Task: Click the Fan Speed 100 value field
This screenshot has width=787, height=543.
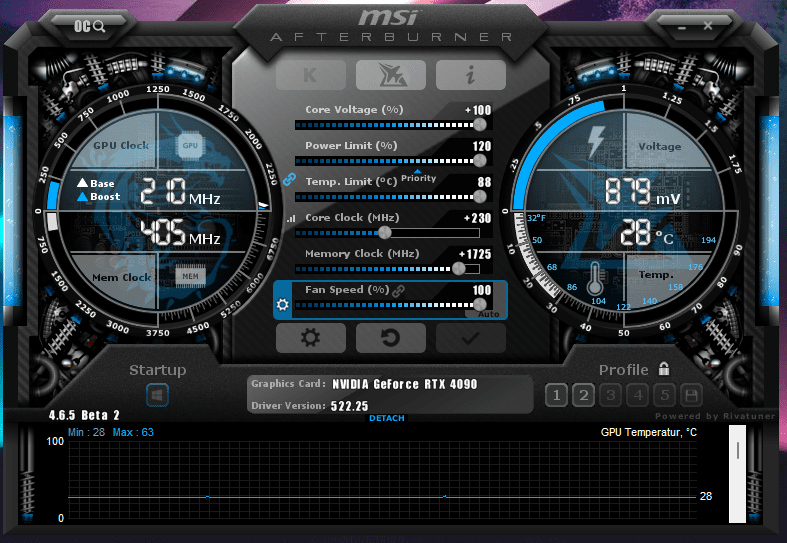Action: point(481,290)
